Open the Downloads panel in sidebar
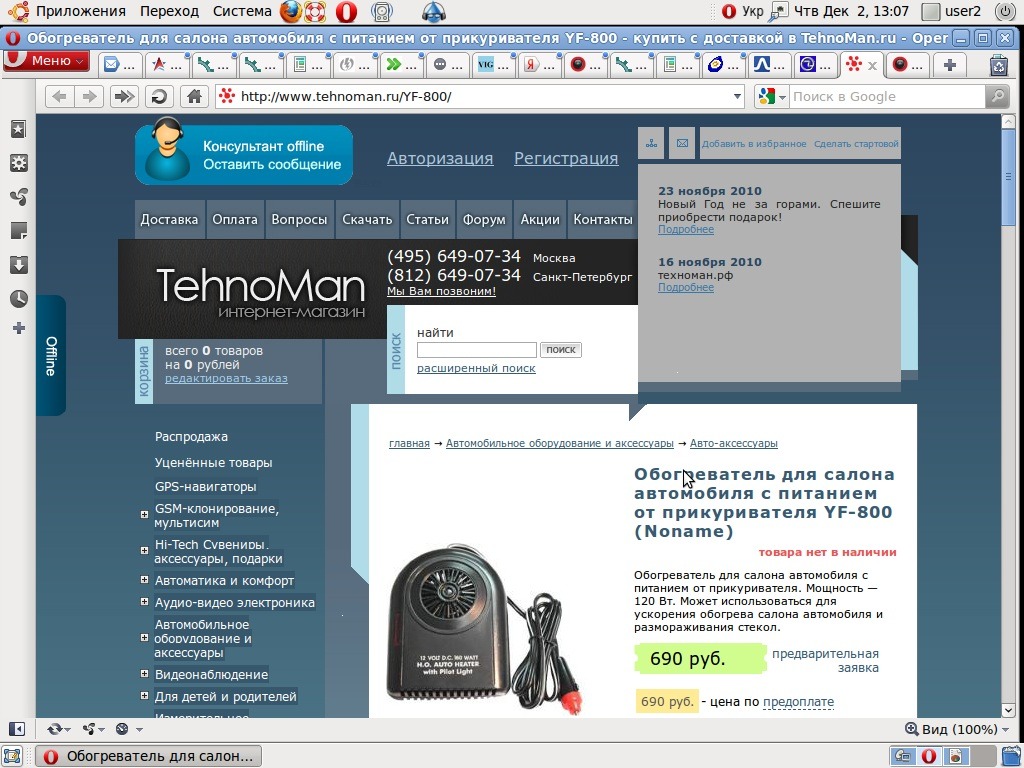Image resolution: width=1024 pixels, height=768 pixels. (18, 264)
